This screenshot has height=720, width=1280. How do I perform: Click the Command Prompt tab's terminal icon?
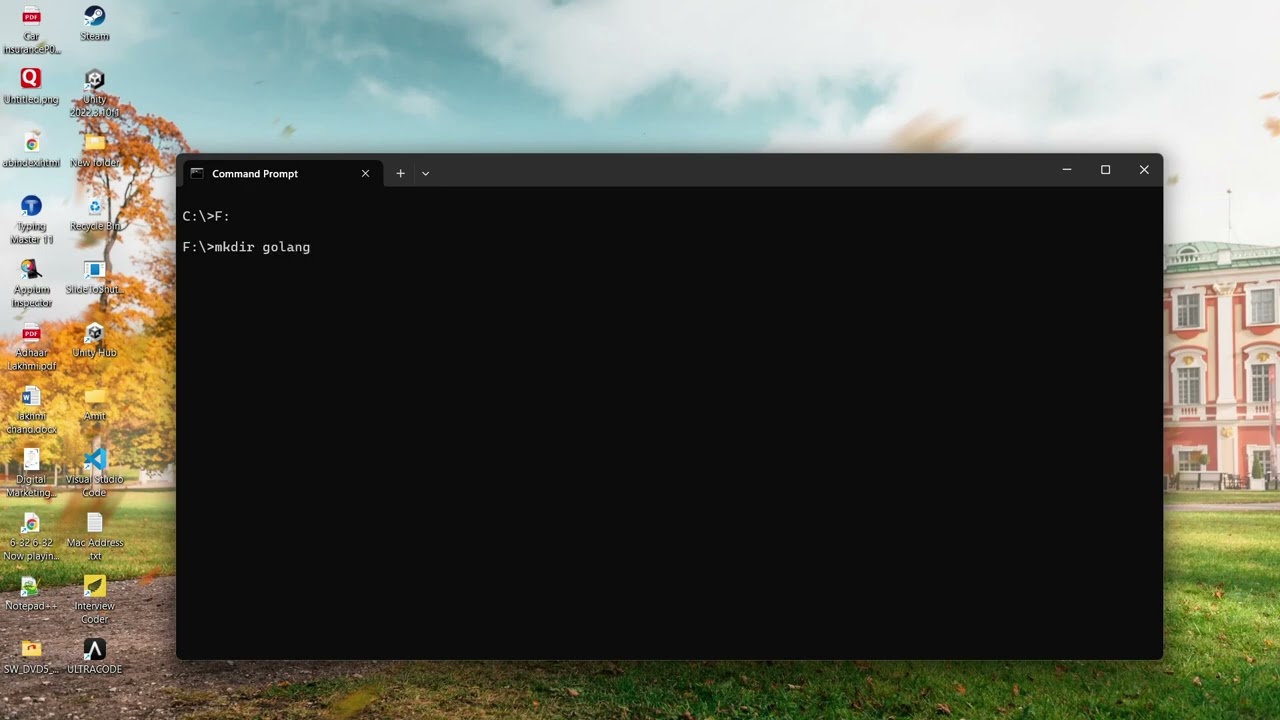[x=197, y=173]
